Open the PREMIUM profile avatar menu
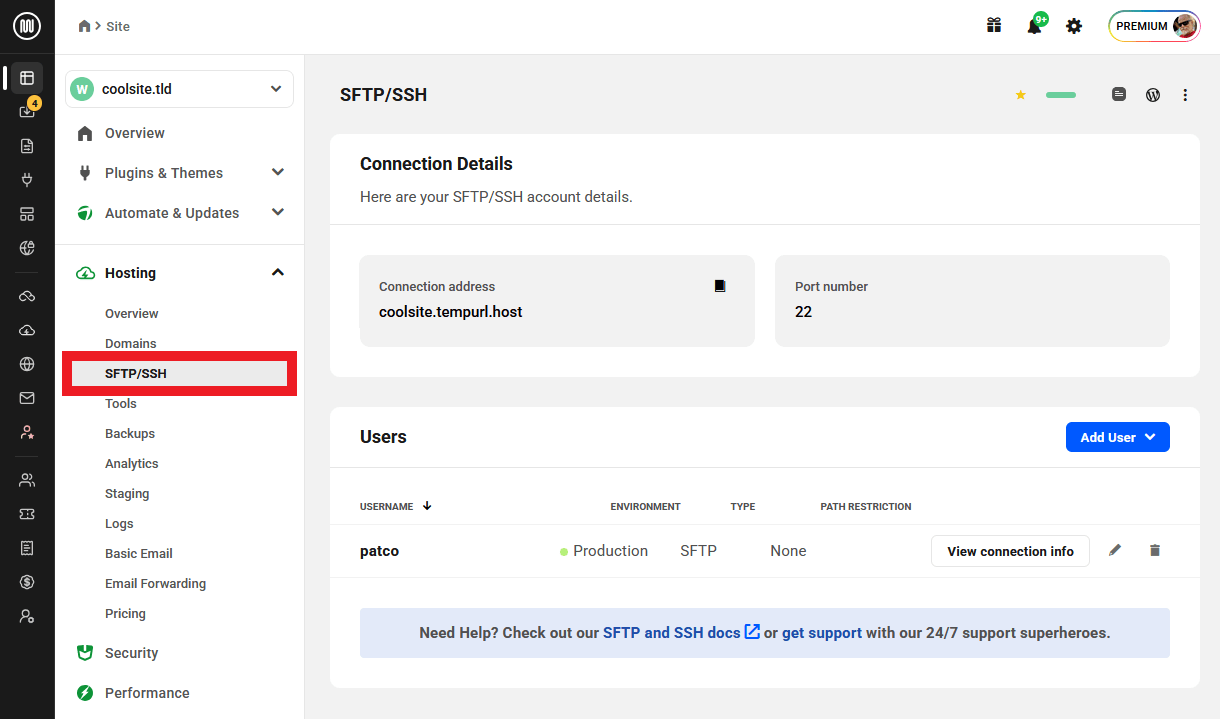 [1154, 26]
